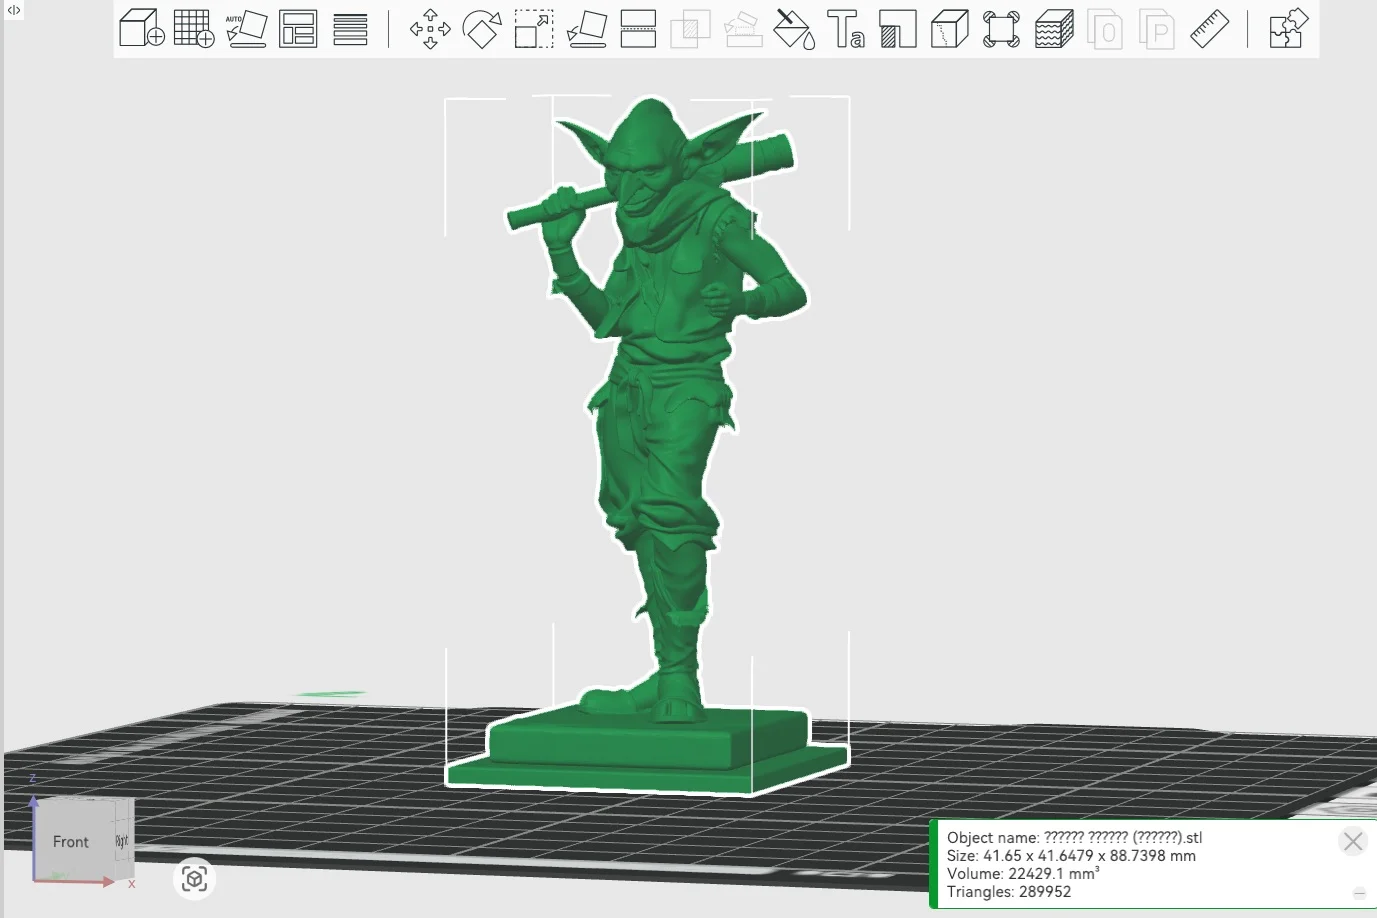Image resolution: width=1377 pixels, height=918 pixels.
Task: Open the Cut tool
Action: (x=638, y=28)
